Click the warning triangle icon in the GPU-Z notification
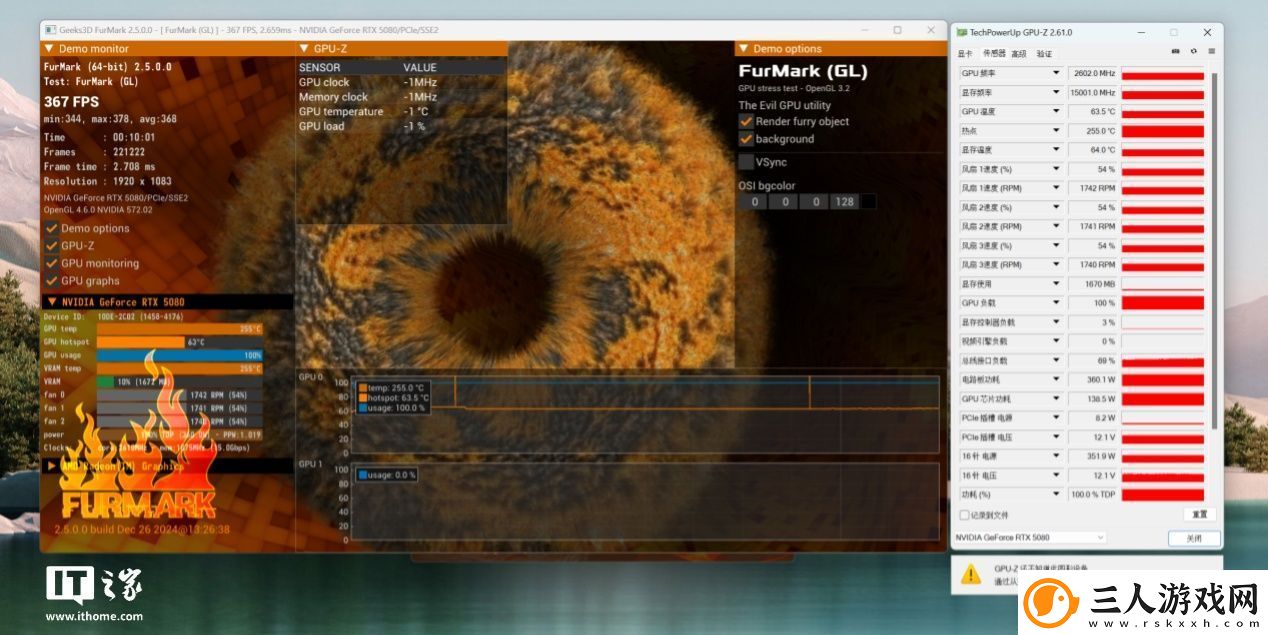This screenshot has width=1268, height=635. [x=971, y=574]
